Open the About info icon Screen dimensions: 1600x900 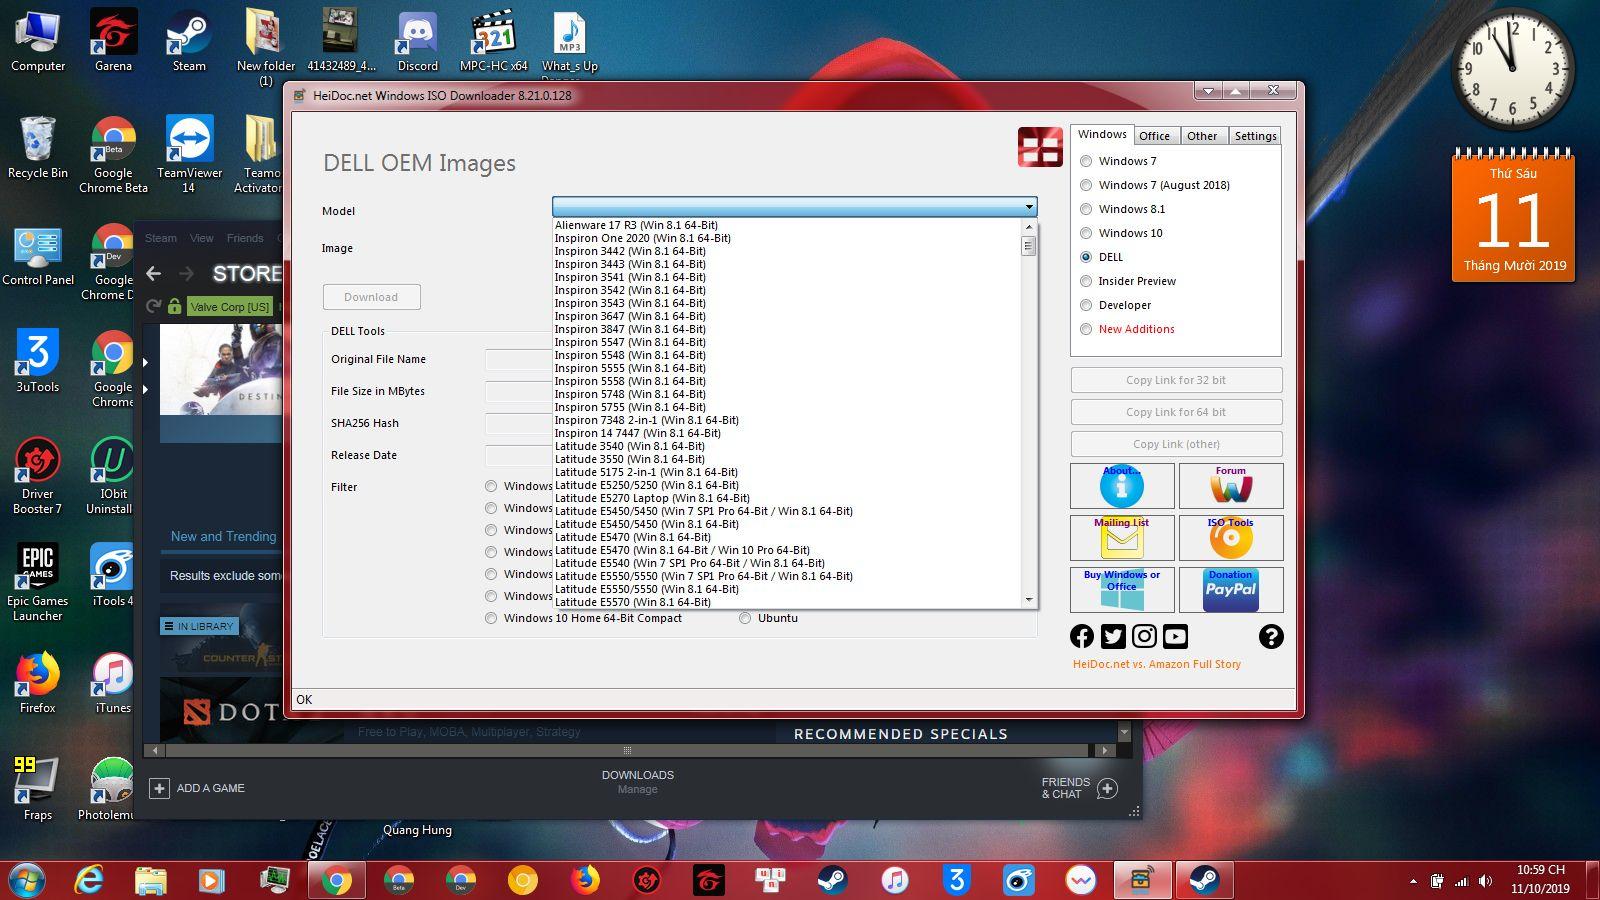(1121, 486)
